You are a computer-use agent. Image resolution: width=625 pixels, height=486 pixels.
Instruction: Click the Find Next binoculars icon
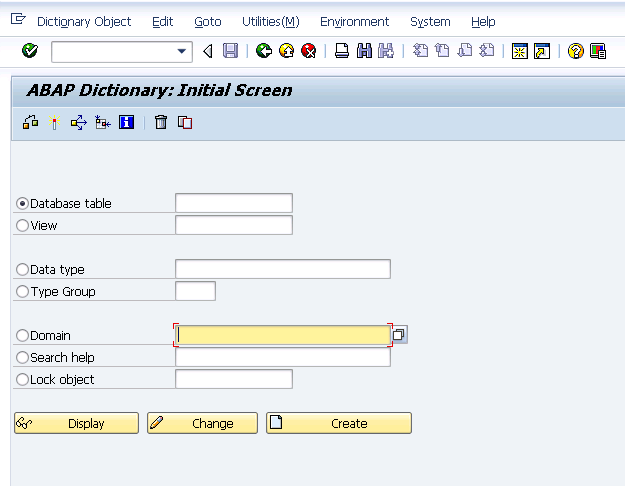click(386, 51)
